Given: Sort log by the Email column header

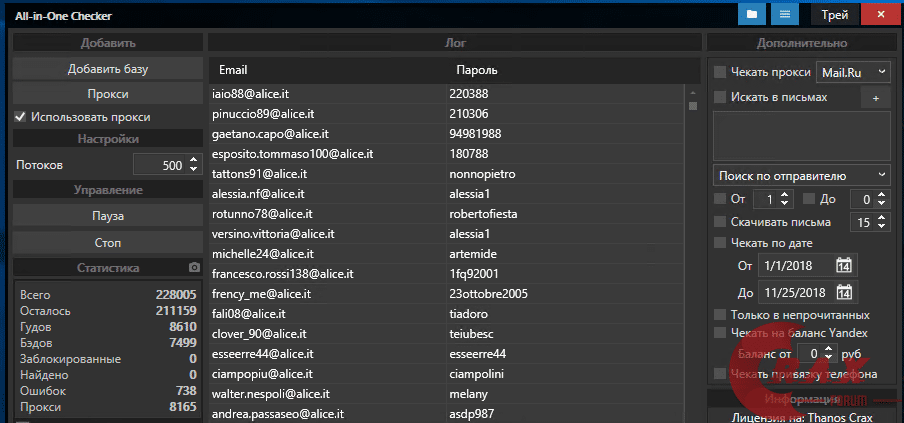Looking at the screenshot, I should click(x=233, y=70).
